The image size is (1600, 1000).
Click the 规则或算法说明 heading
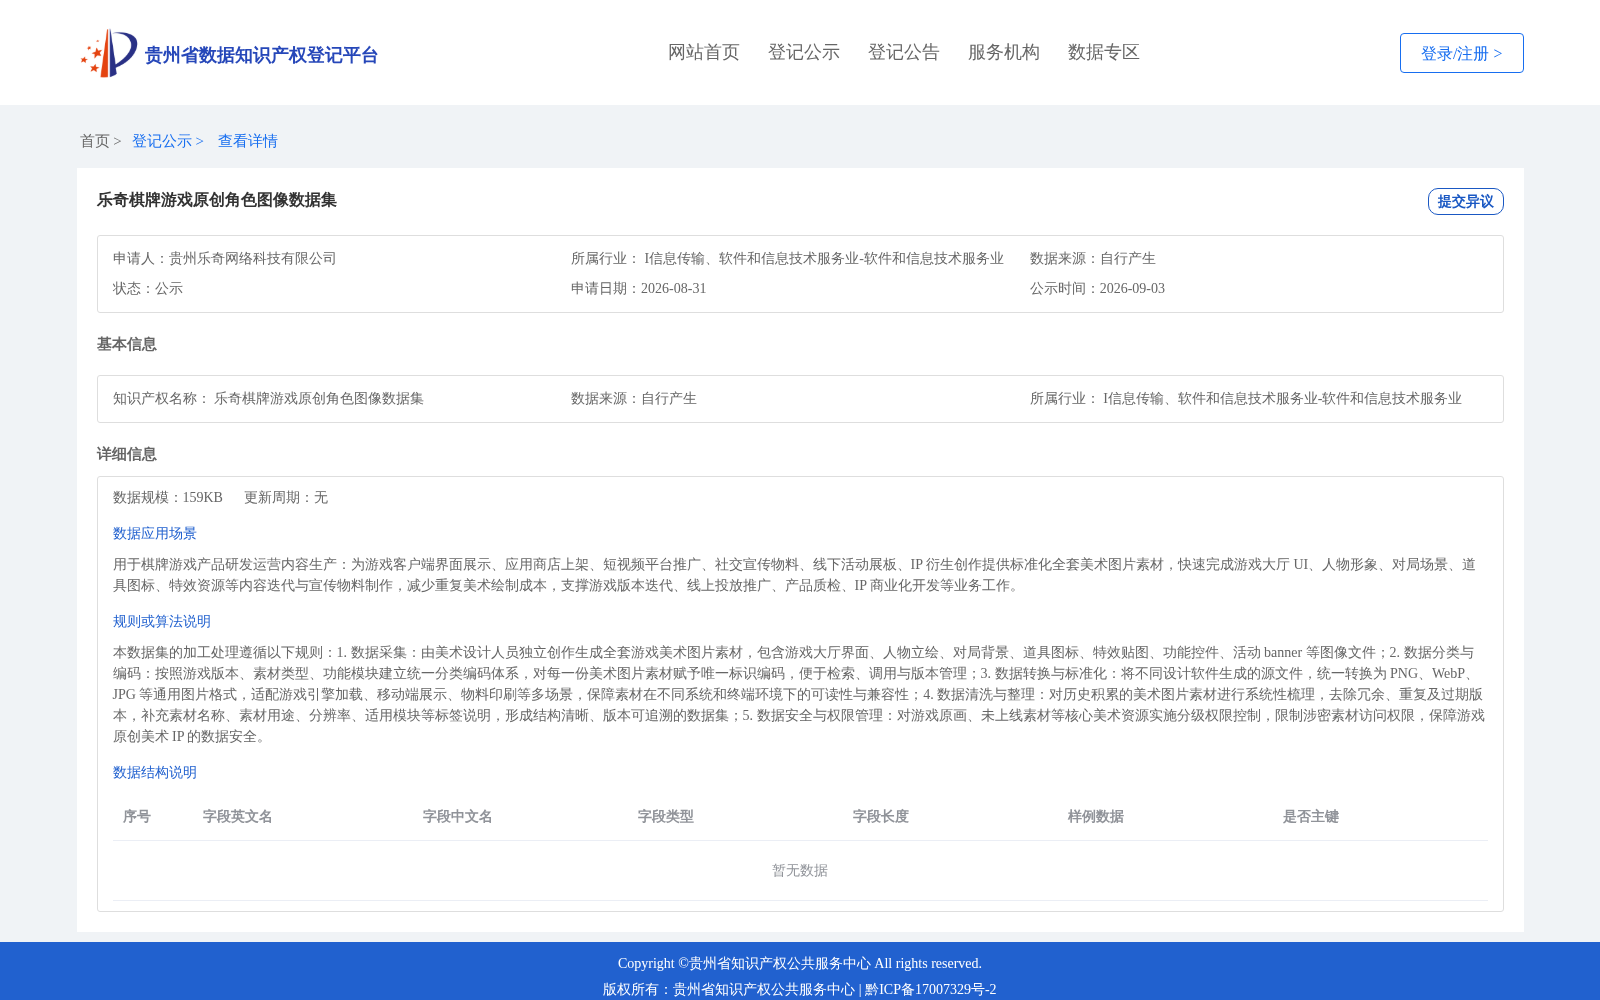(162, 621)
